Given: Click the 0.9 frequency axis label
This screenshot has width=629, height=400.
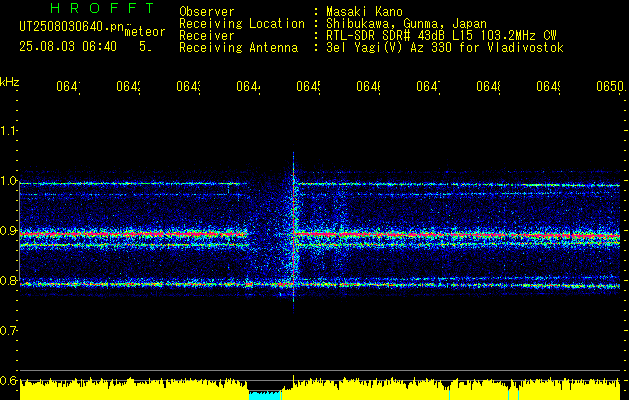Looking at the screenshot, I should pos(8,231).
